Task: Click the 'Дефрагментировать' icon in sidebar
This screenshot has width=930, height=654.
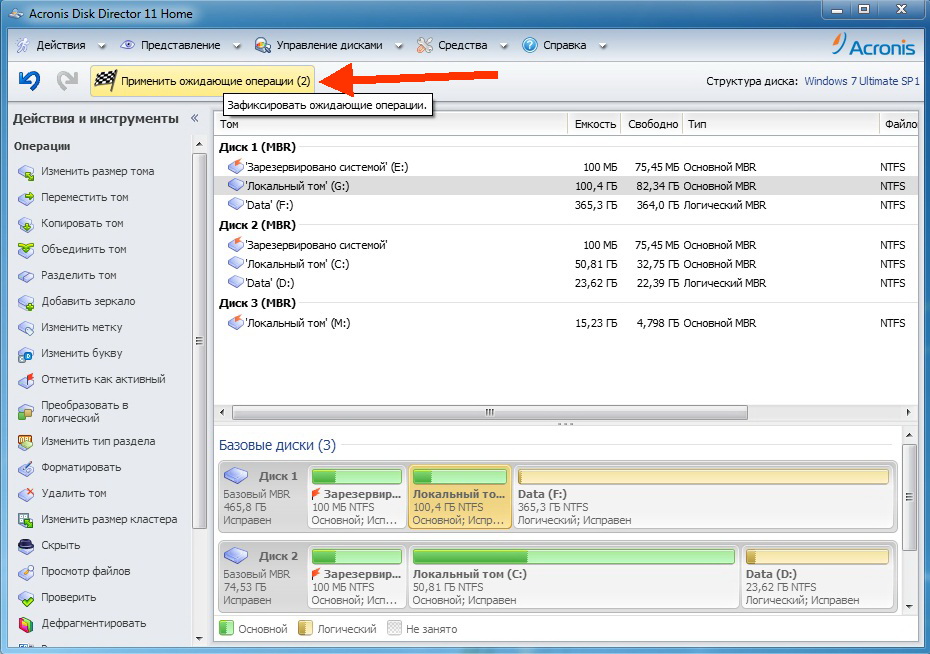Action: coord(26,624)
